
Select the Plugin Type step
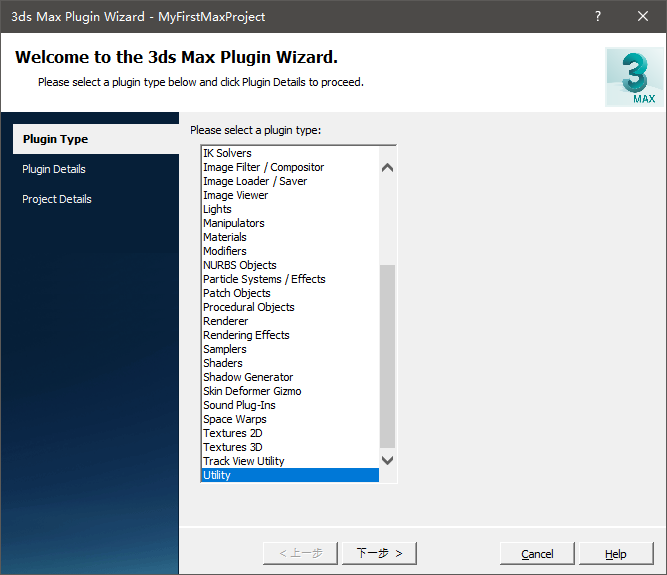click(x=55, y=139)
